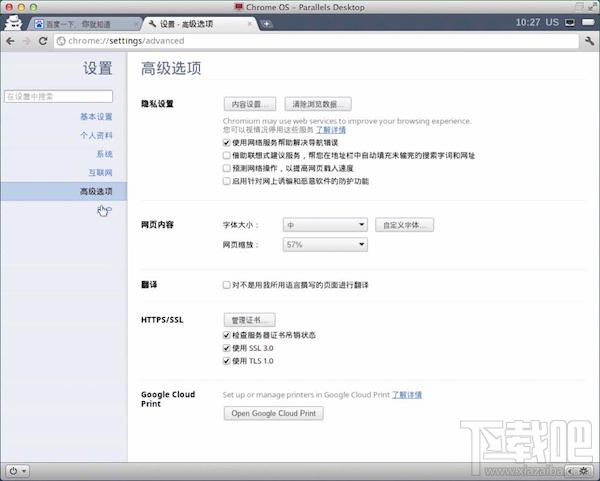Image resolution: width=600 pixels, height=481 pixels.
Task: Click the 隐私设置 section label
Action: 157,104
